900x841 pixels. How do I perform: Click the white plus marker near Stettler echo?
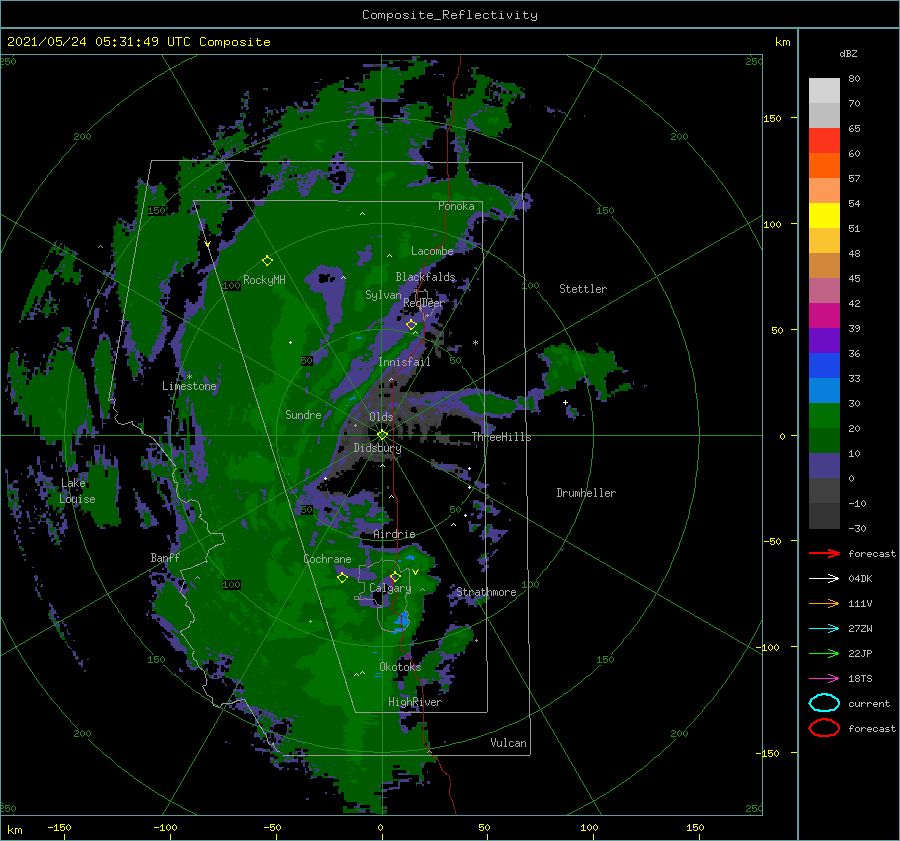(565, 402)
